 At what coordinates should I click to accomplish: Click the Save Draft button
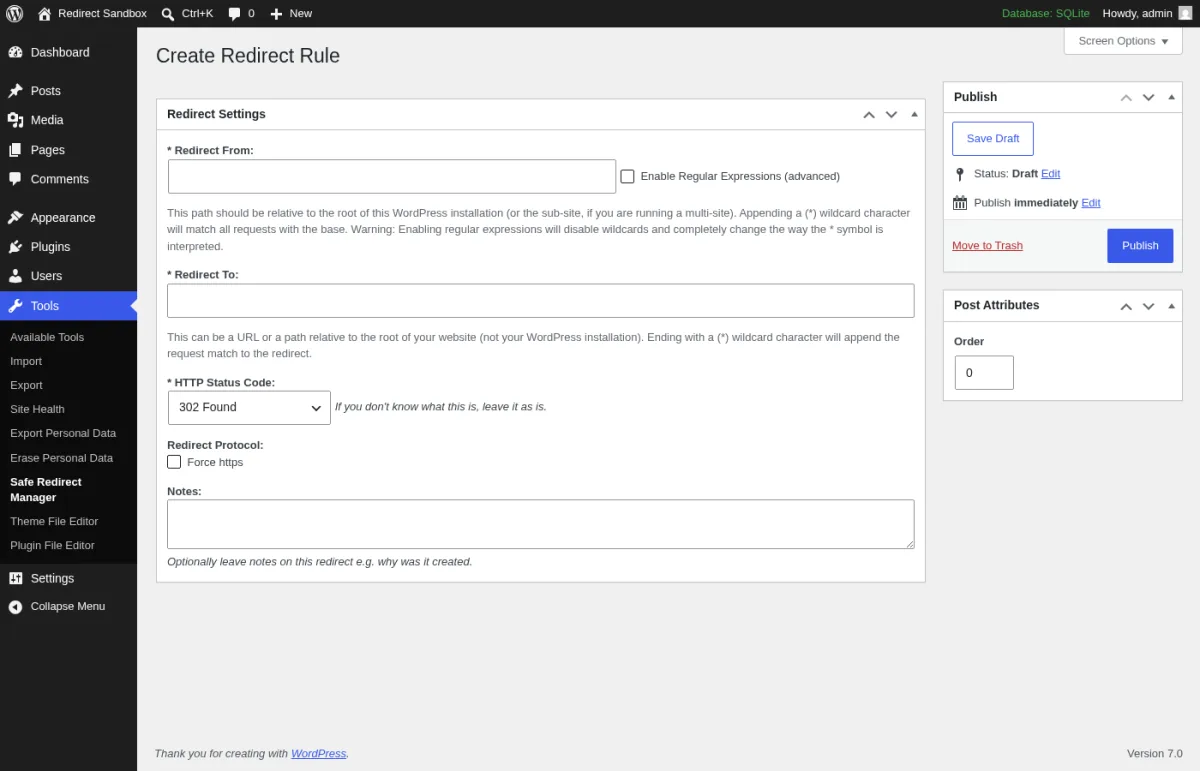pyautogui.click(x=993, y=138)
